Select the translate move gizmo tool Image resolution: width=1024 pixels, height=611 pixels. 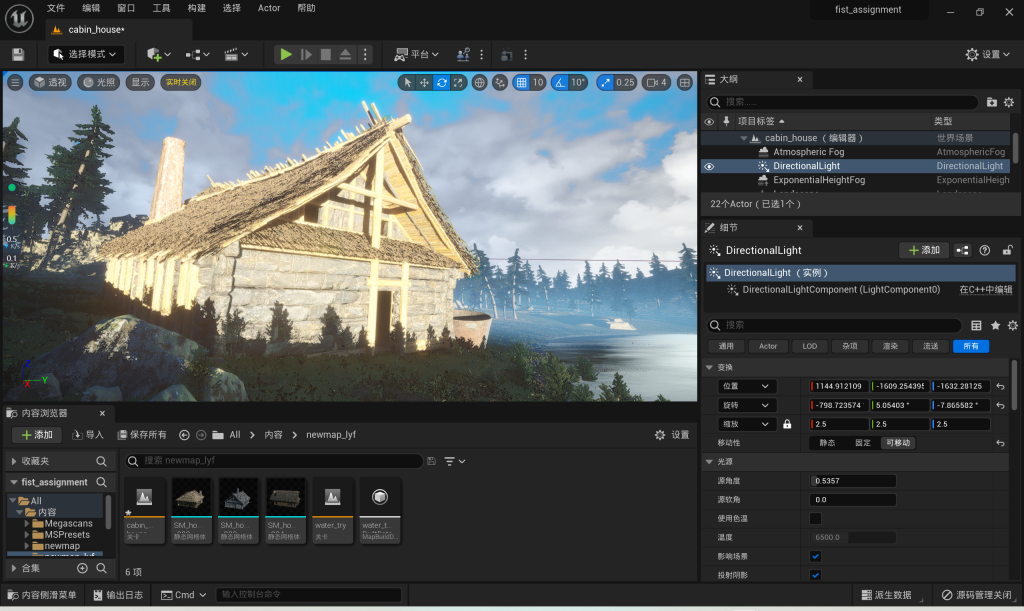tap(424, 82)
